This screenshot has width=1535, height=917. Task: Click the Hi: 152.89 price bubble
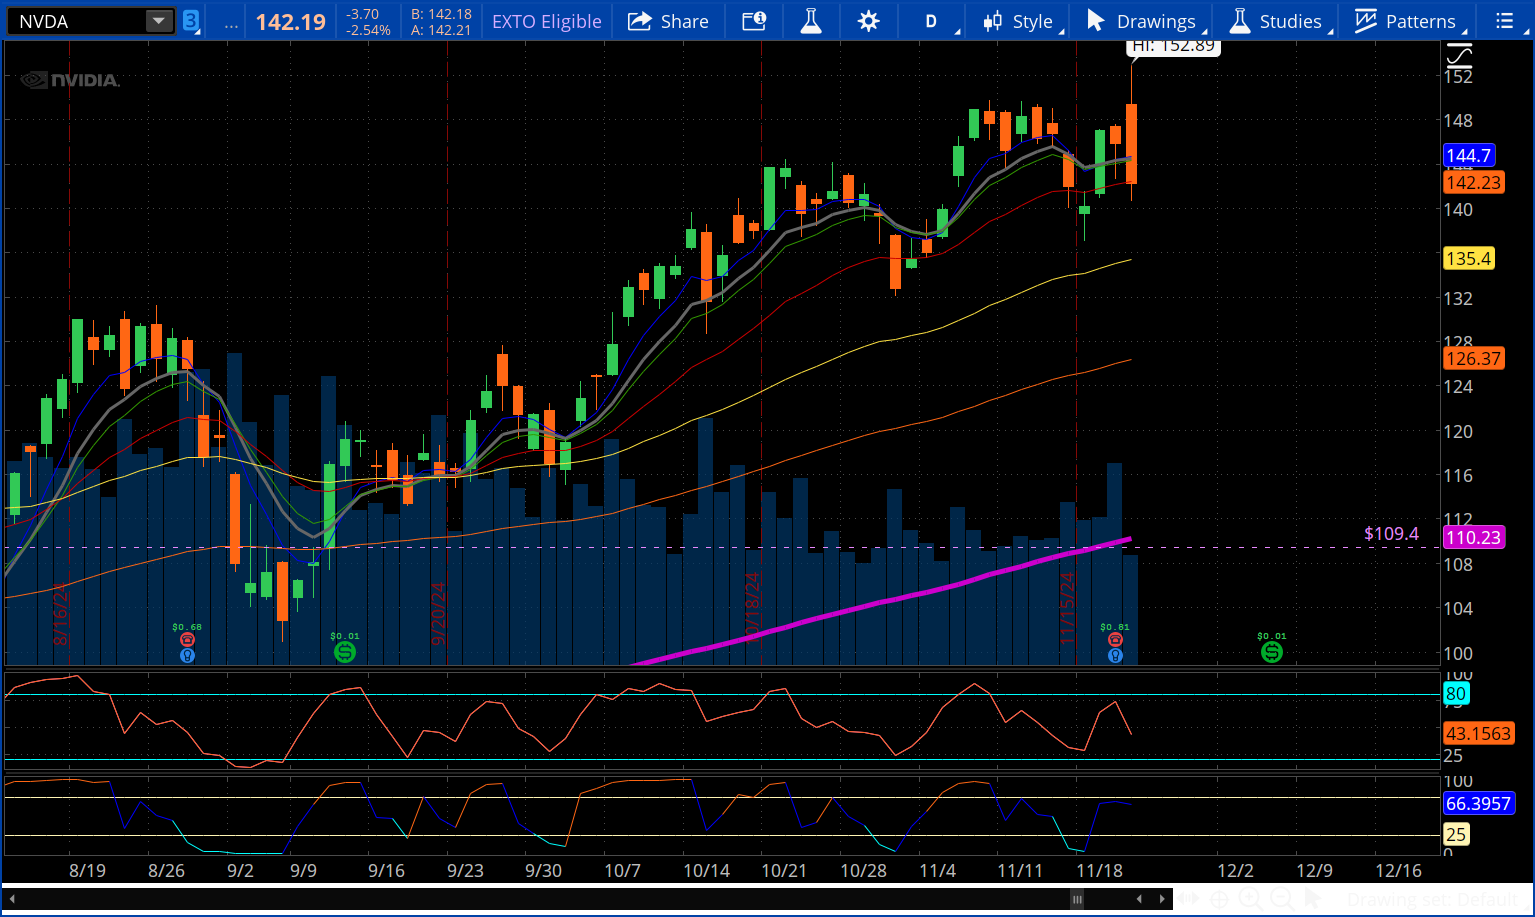point(1173,46)
